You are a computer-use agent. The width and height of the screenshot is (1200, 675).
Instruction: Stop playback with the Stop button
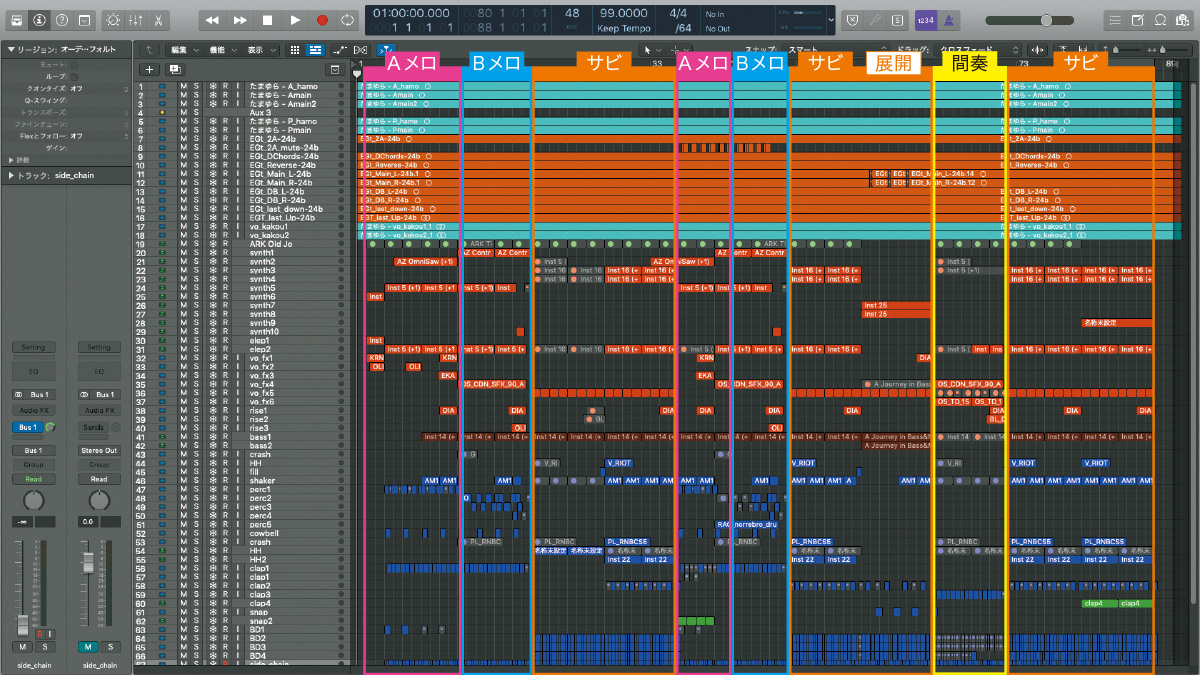[267, 19]
